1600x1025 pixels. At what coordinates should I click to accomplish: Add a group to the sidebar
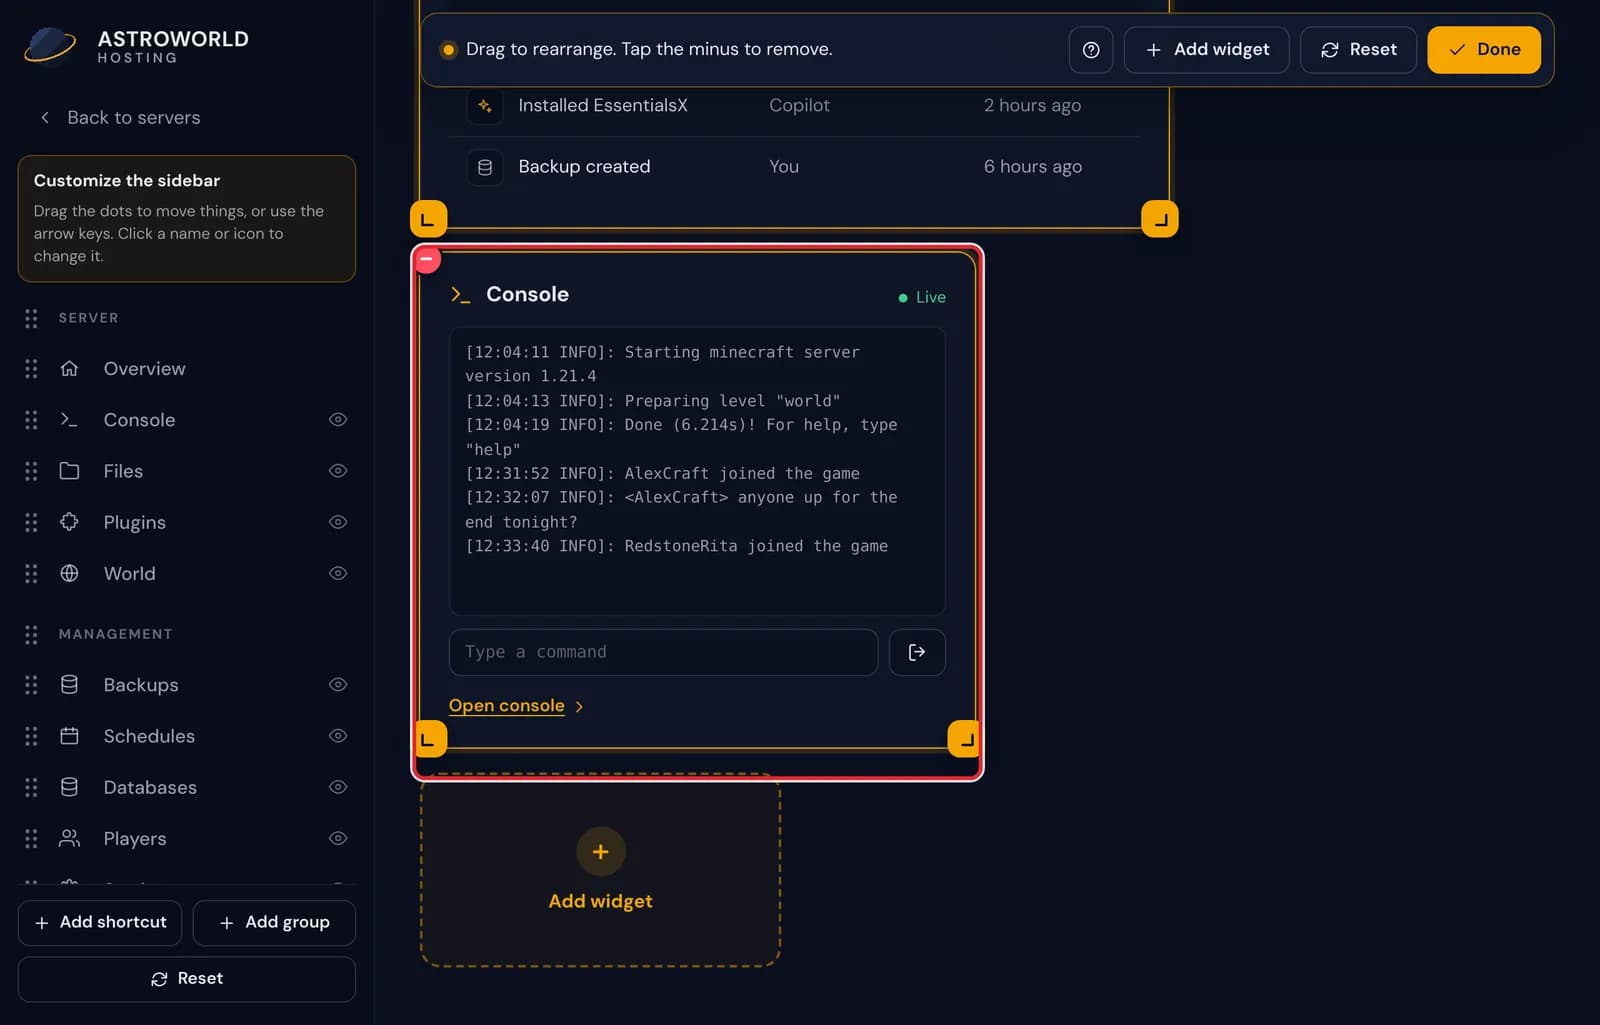(x=274, y=922)
